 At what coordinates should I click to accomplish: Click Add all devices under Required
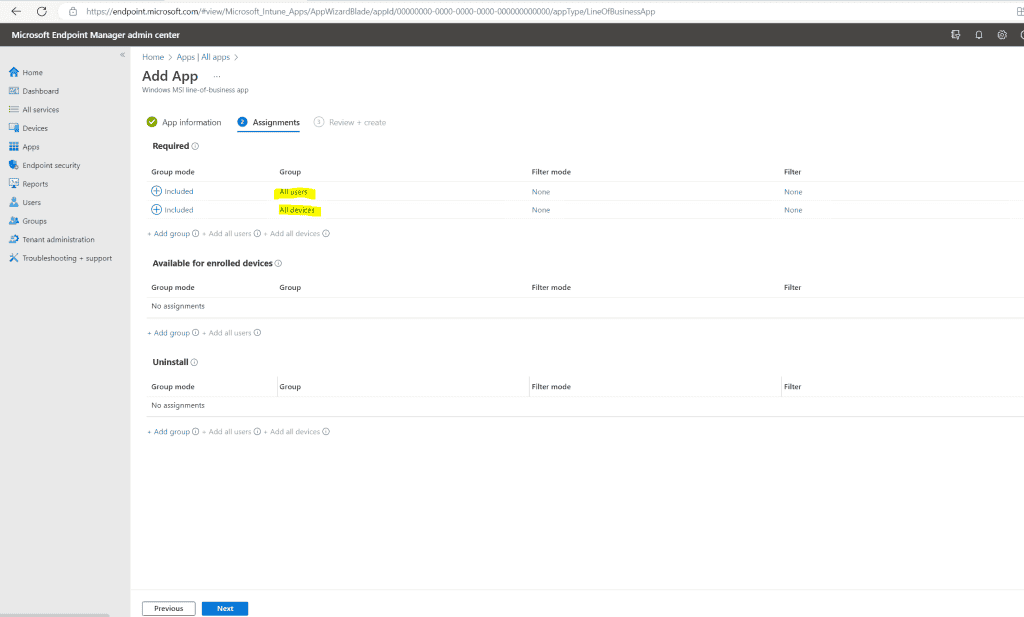coord(294,232)
